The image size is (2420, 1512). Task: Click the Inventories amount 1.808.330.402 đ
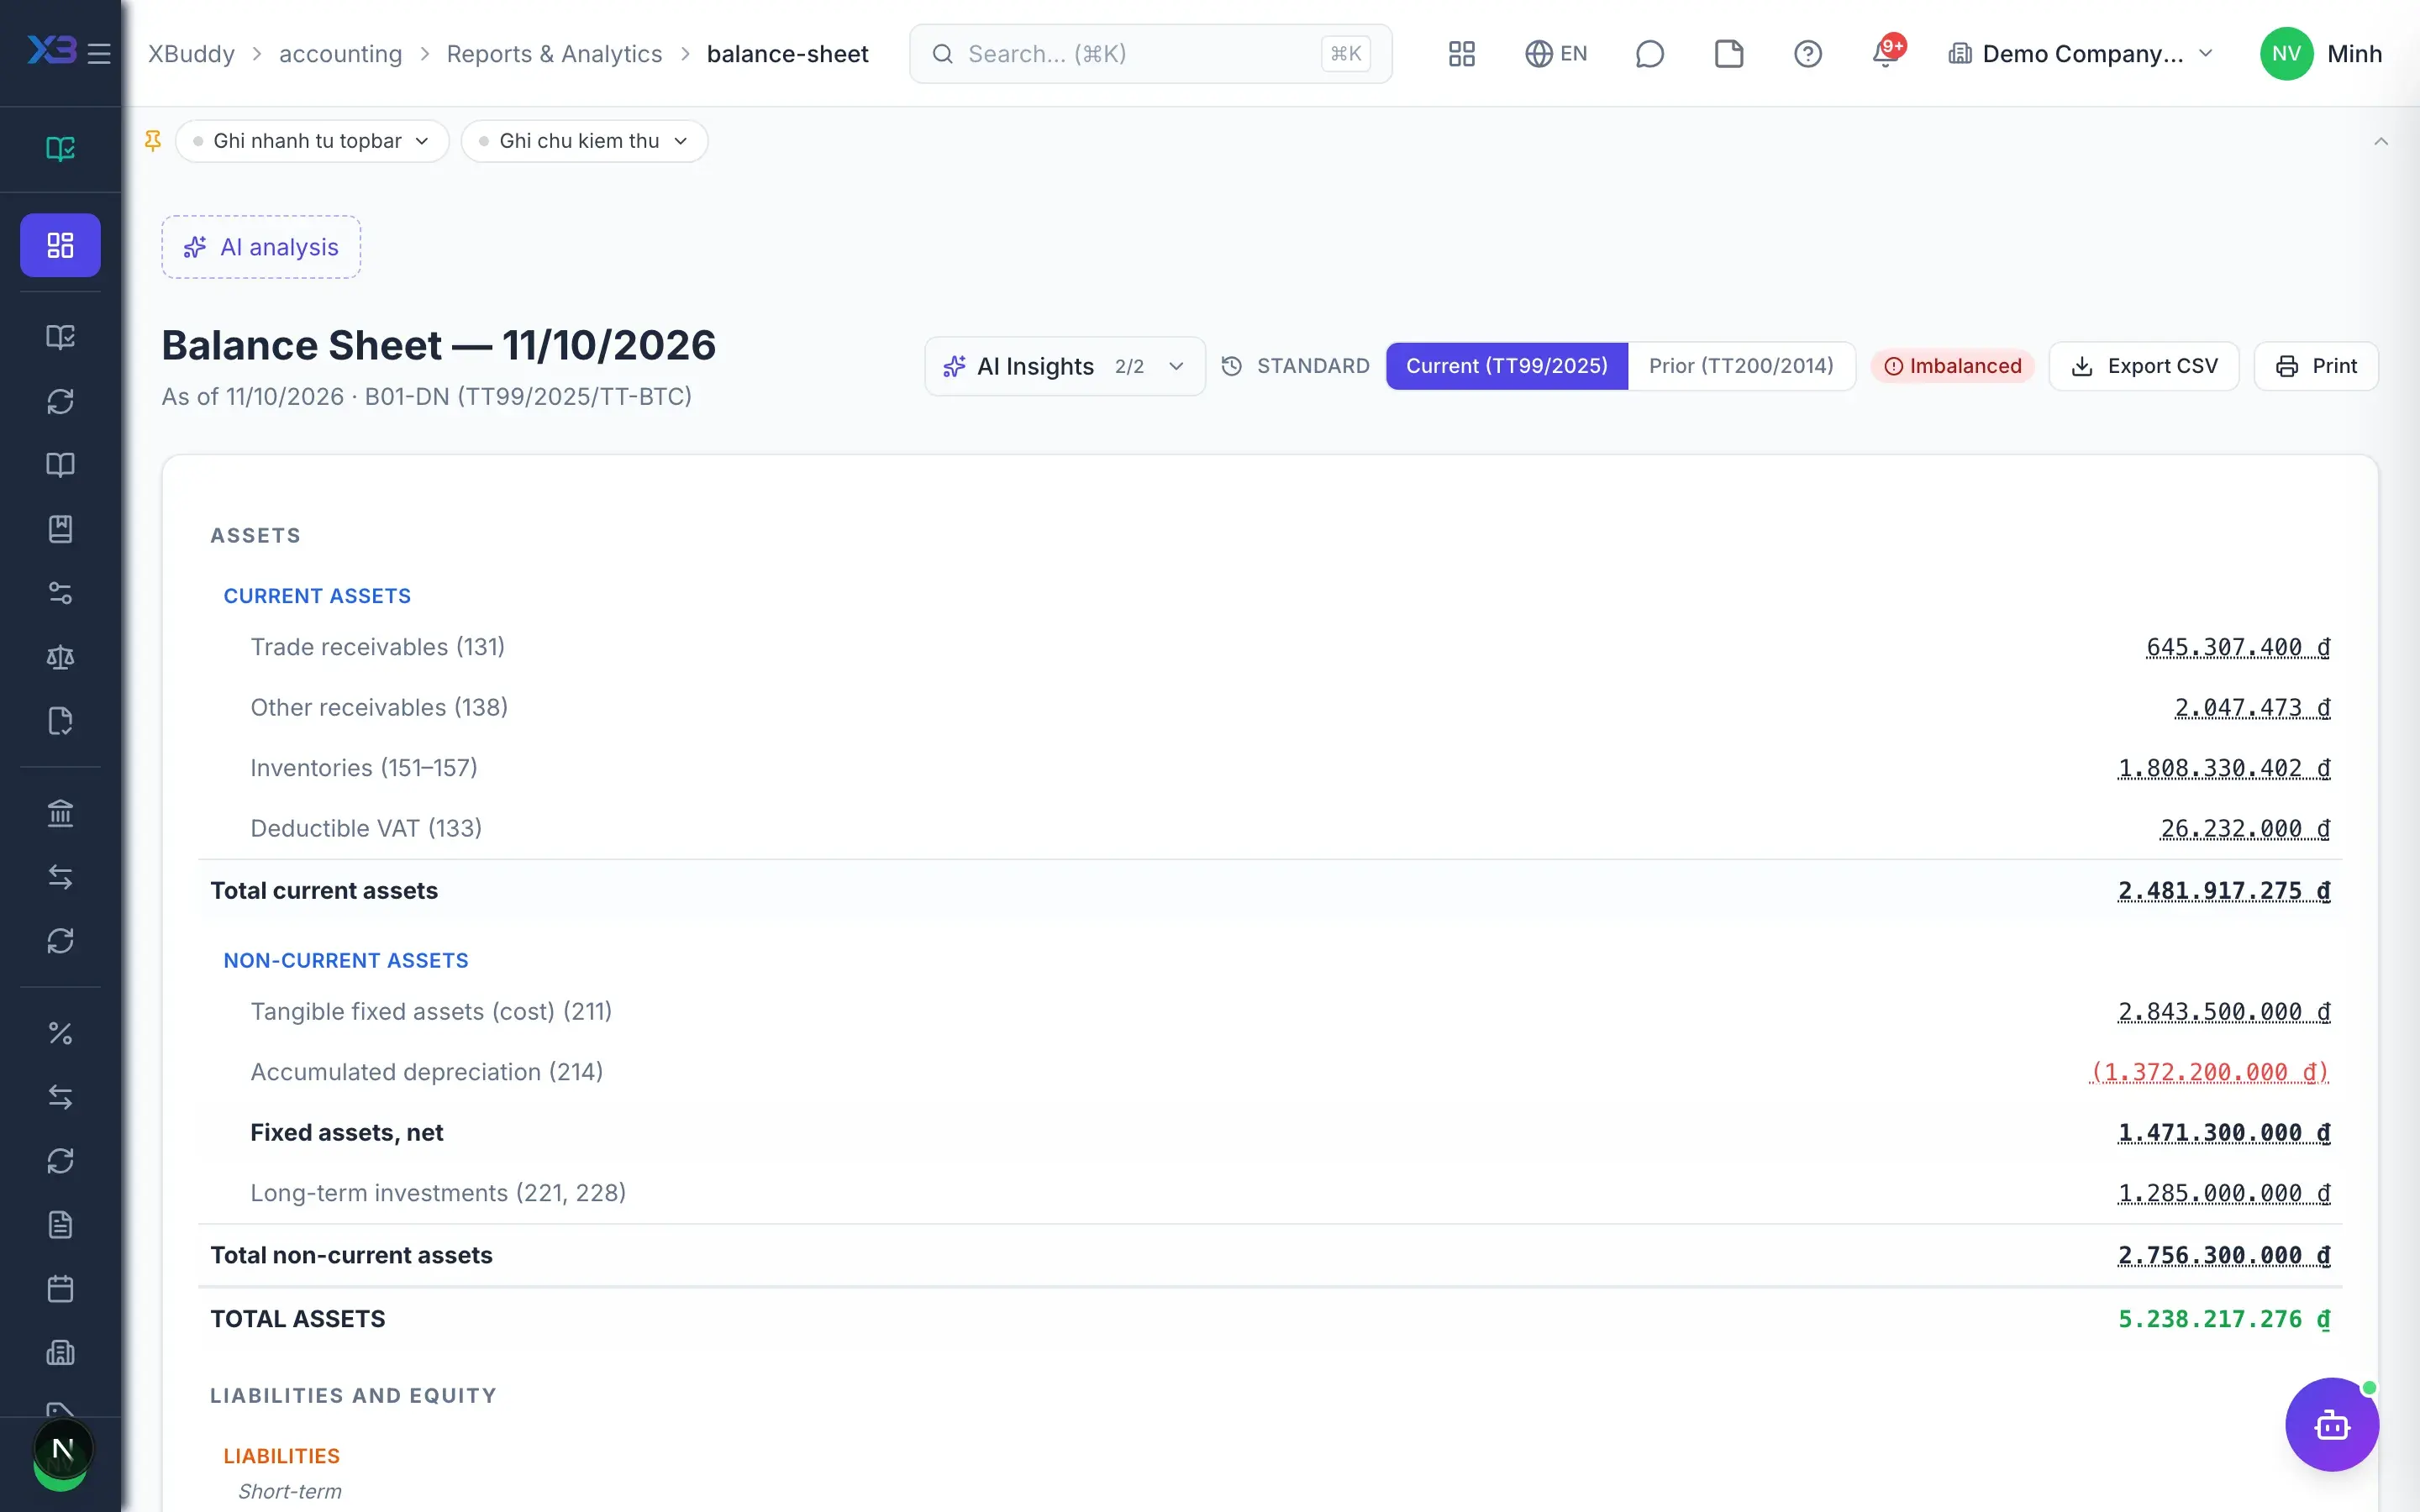pos(2224,768)
